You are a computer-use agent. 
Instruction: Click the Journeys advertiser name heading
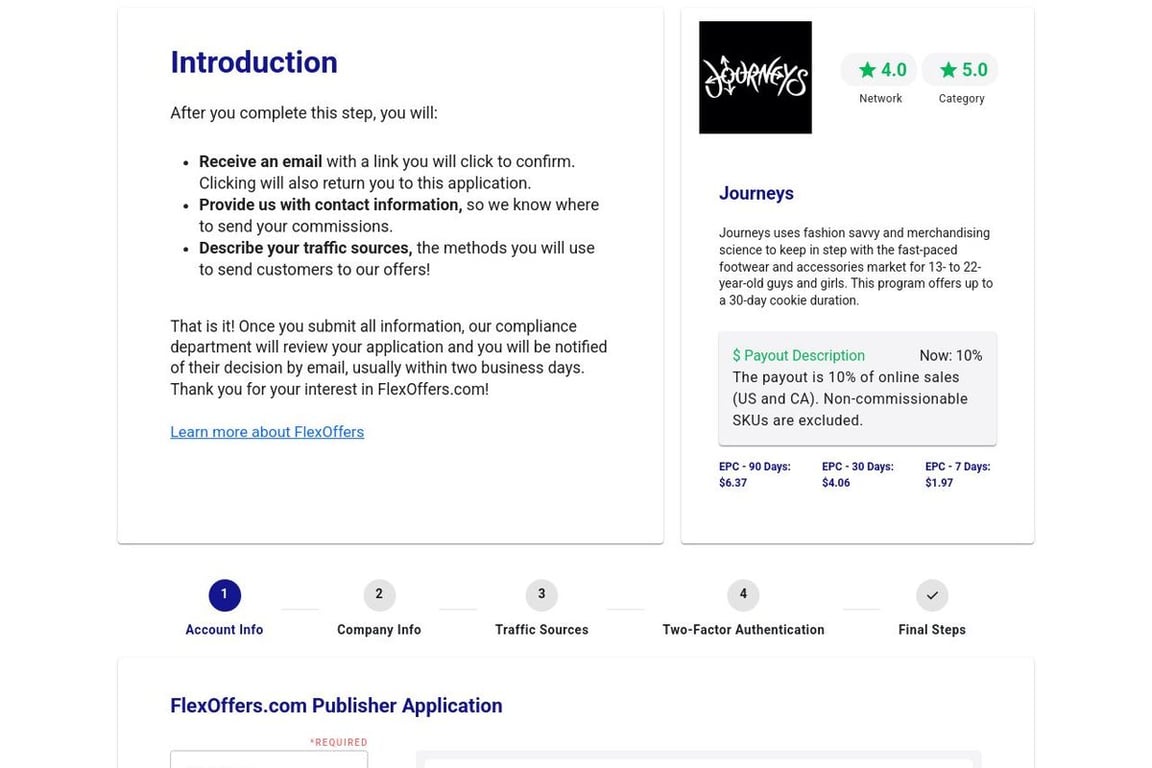pyautogui.click(x=756, y=194)
